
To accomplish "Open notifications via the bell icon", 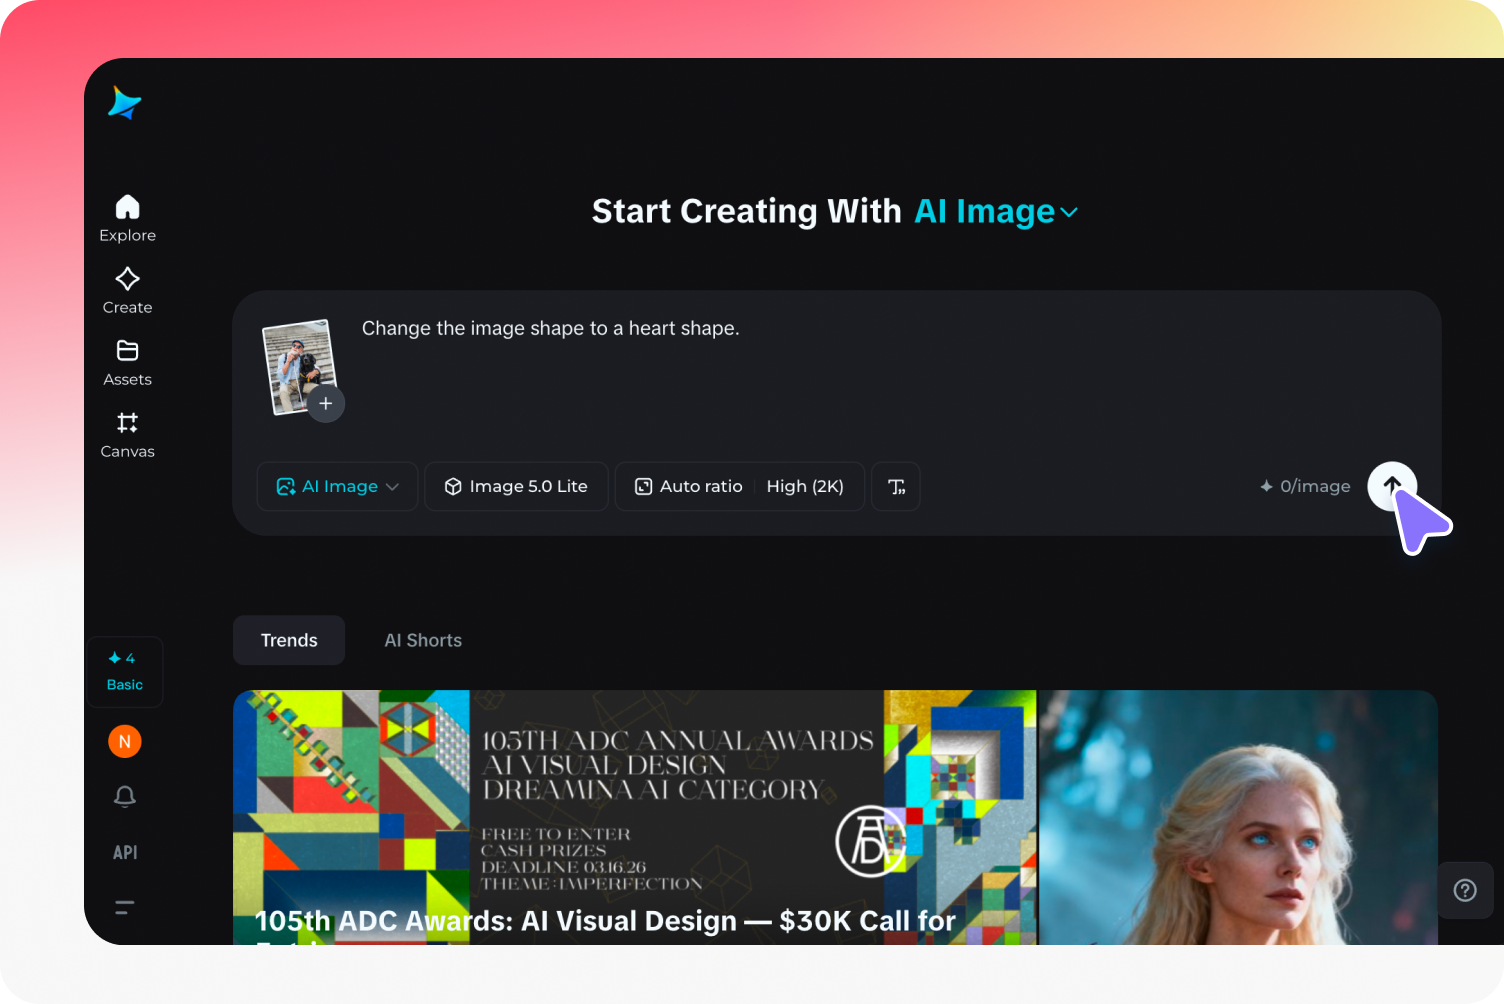I will [x=124, y=796].
